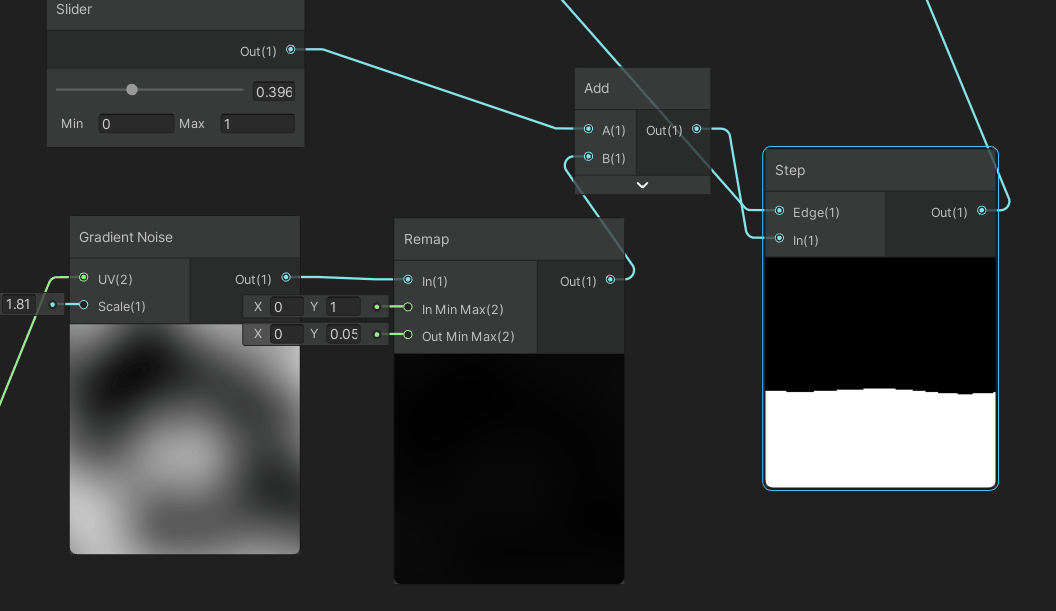Click the slider value field 0.396
Image resolution: width=1056 pixels, height=611 pixels.
(273, 92)
